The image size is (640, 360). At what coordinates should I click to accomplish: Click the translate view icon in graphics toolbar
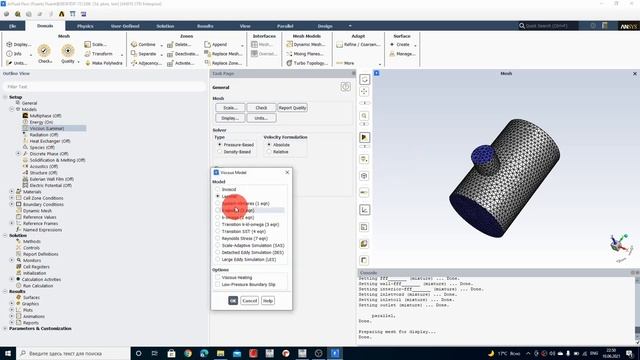pyautogui.click(x=364, y=92)
